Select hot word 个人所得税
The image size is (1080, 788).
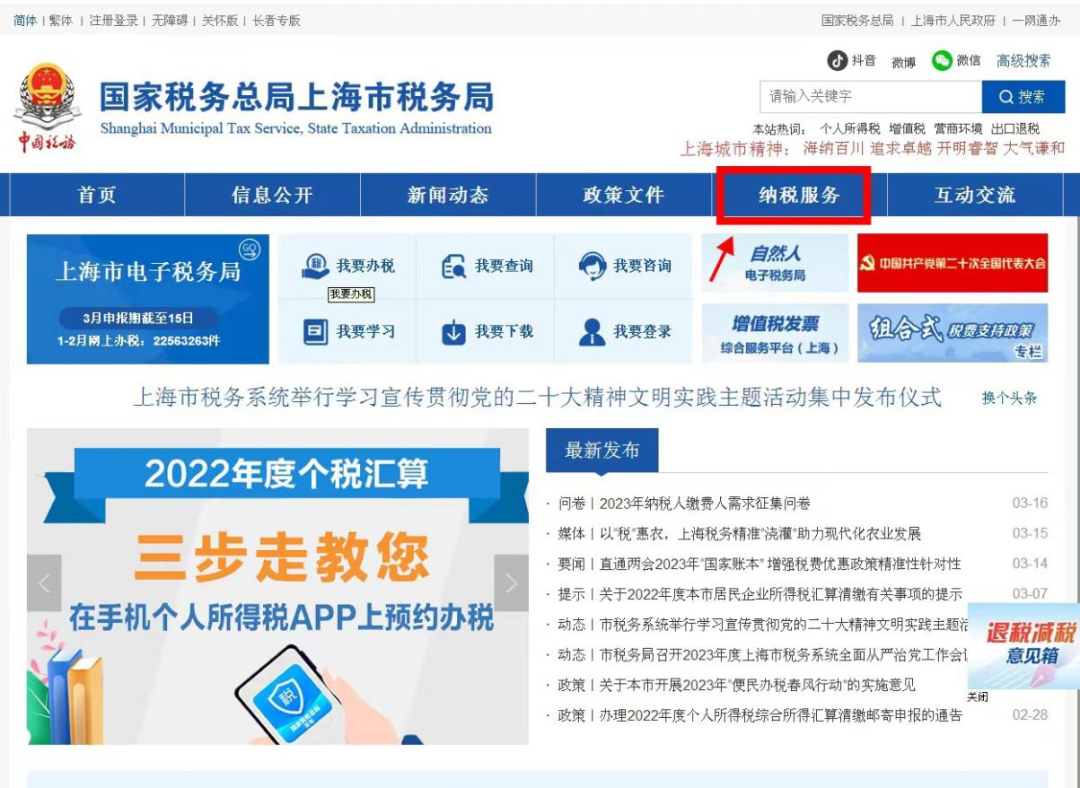[850, 129]
